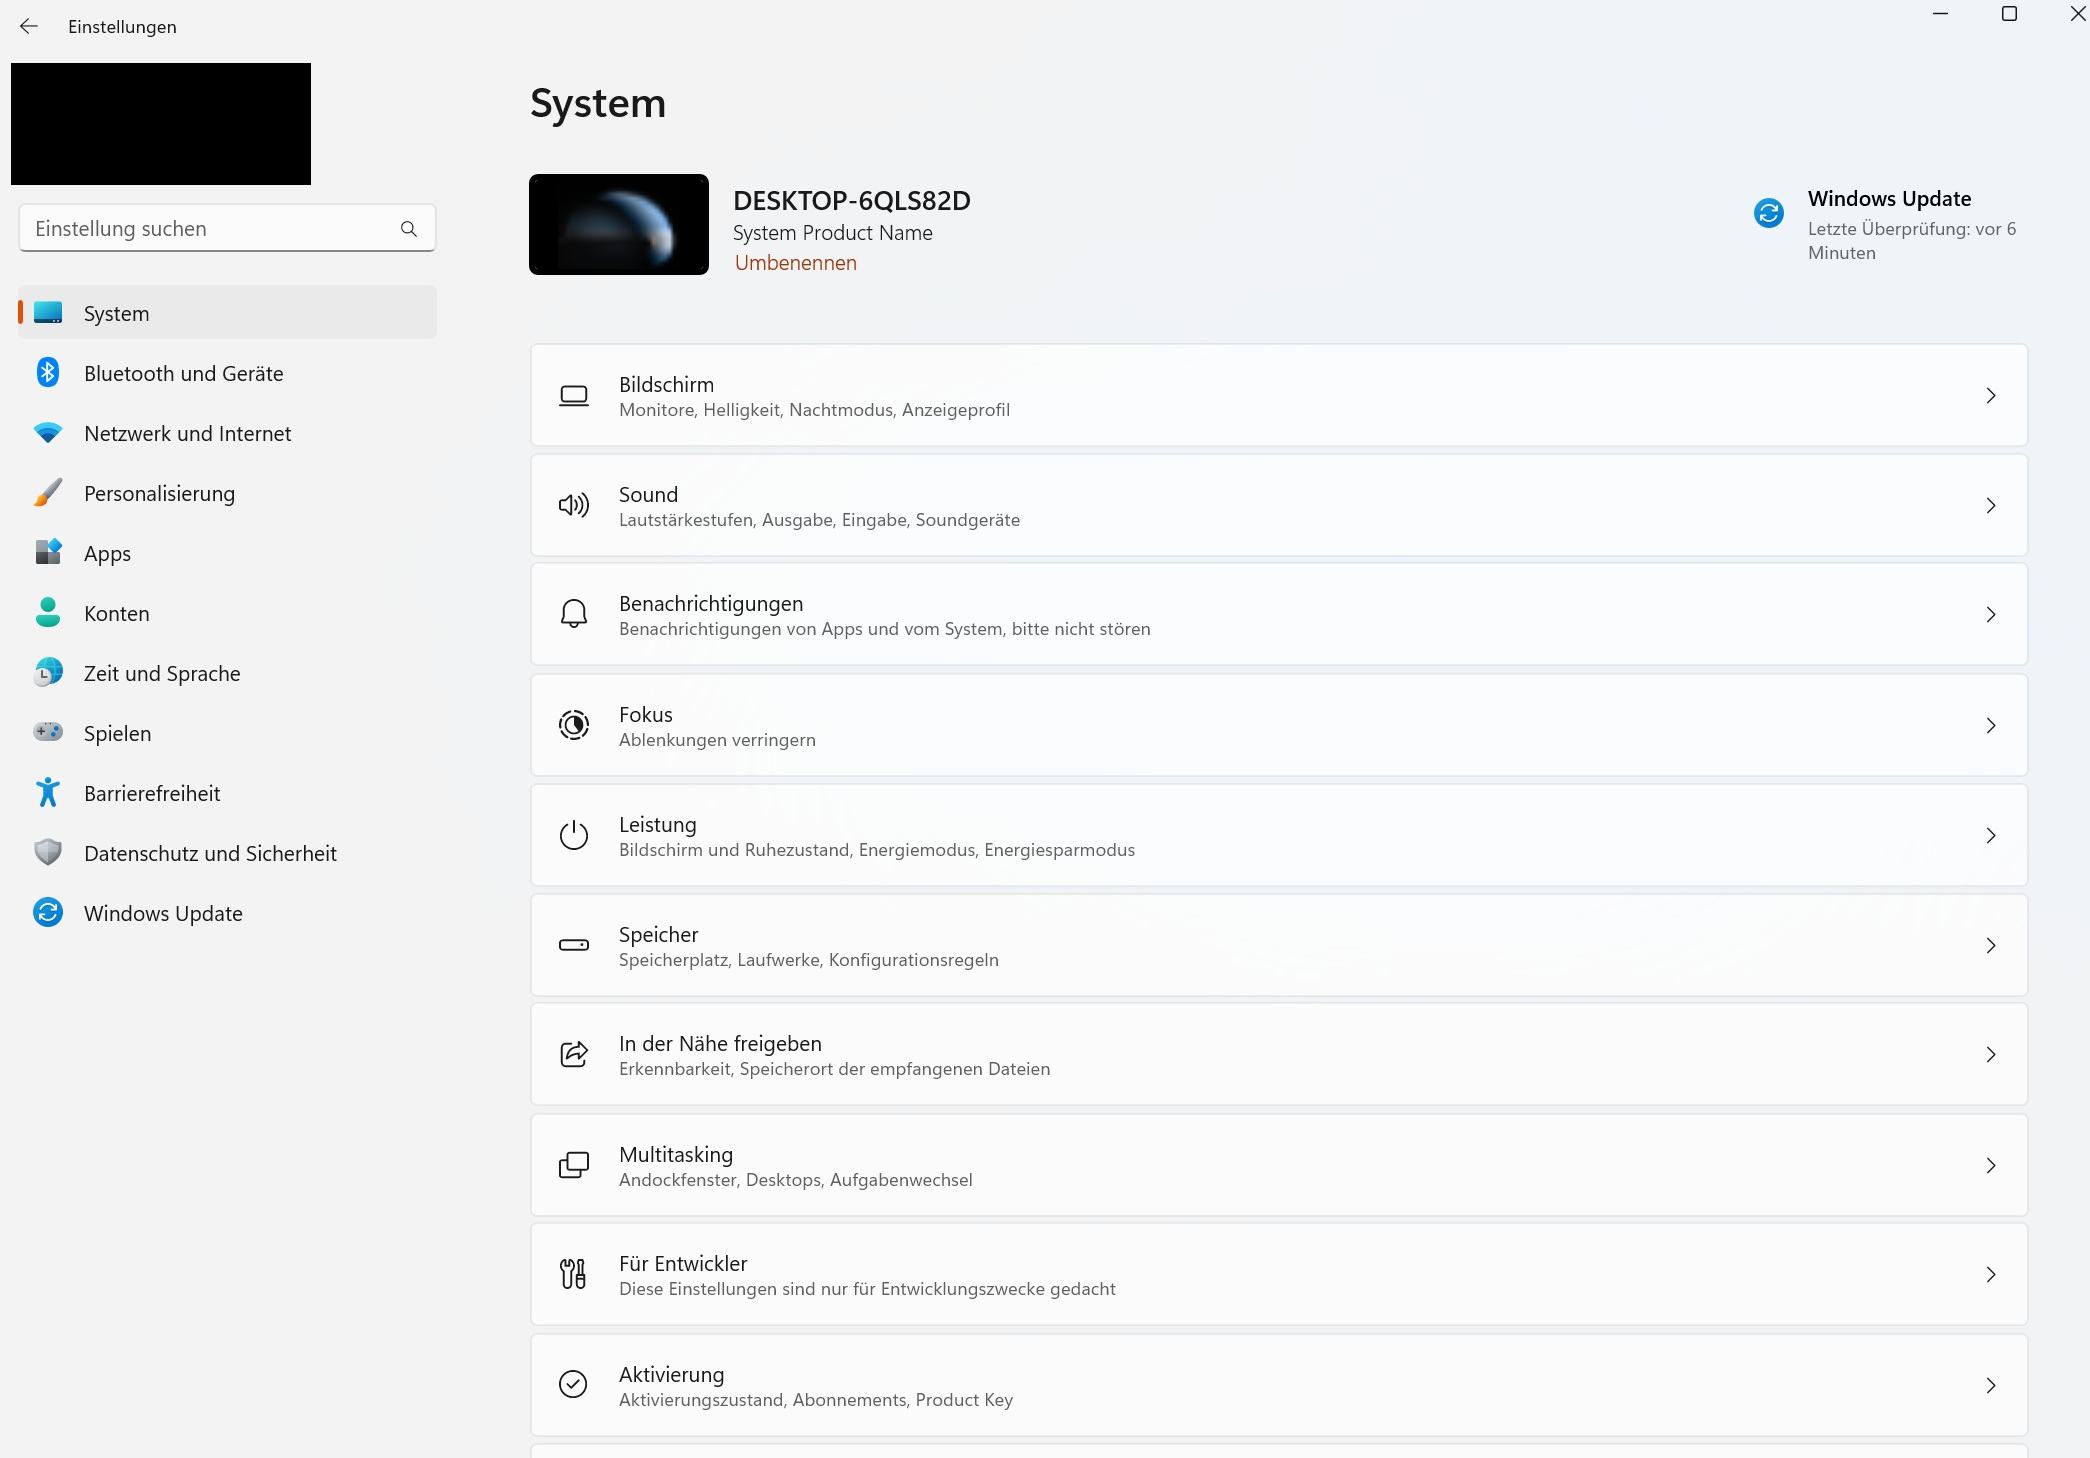The width and height of the screenshot is (2090, 1458).
Task: Click the Umbenennen link
Action: pos(795,263)
